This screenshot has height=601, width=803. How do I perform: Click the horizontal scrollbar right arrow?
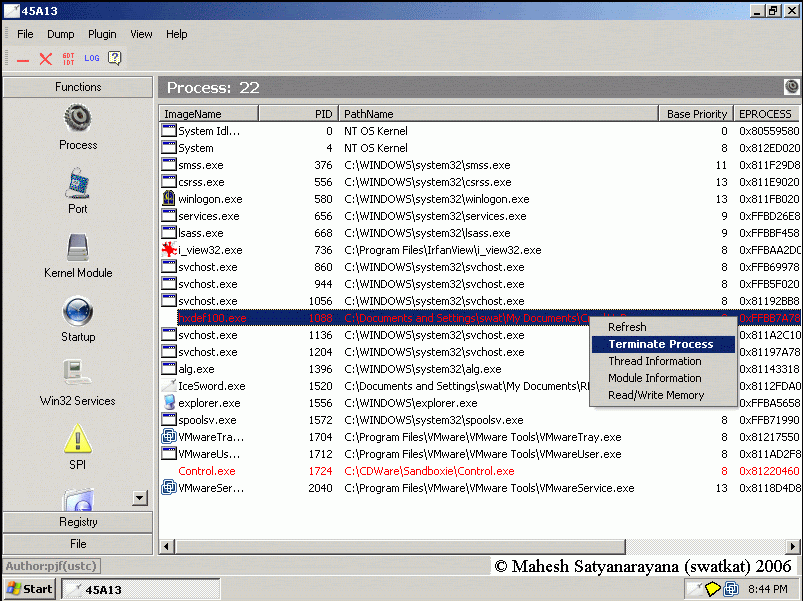(793, 546)
